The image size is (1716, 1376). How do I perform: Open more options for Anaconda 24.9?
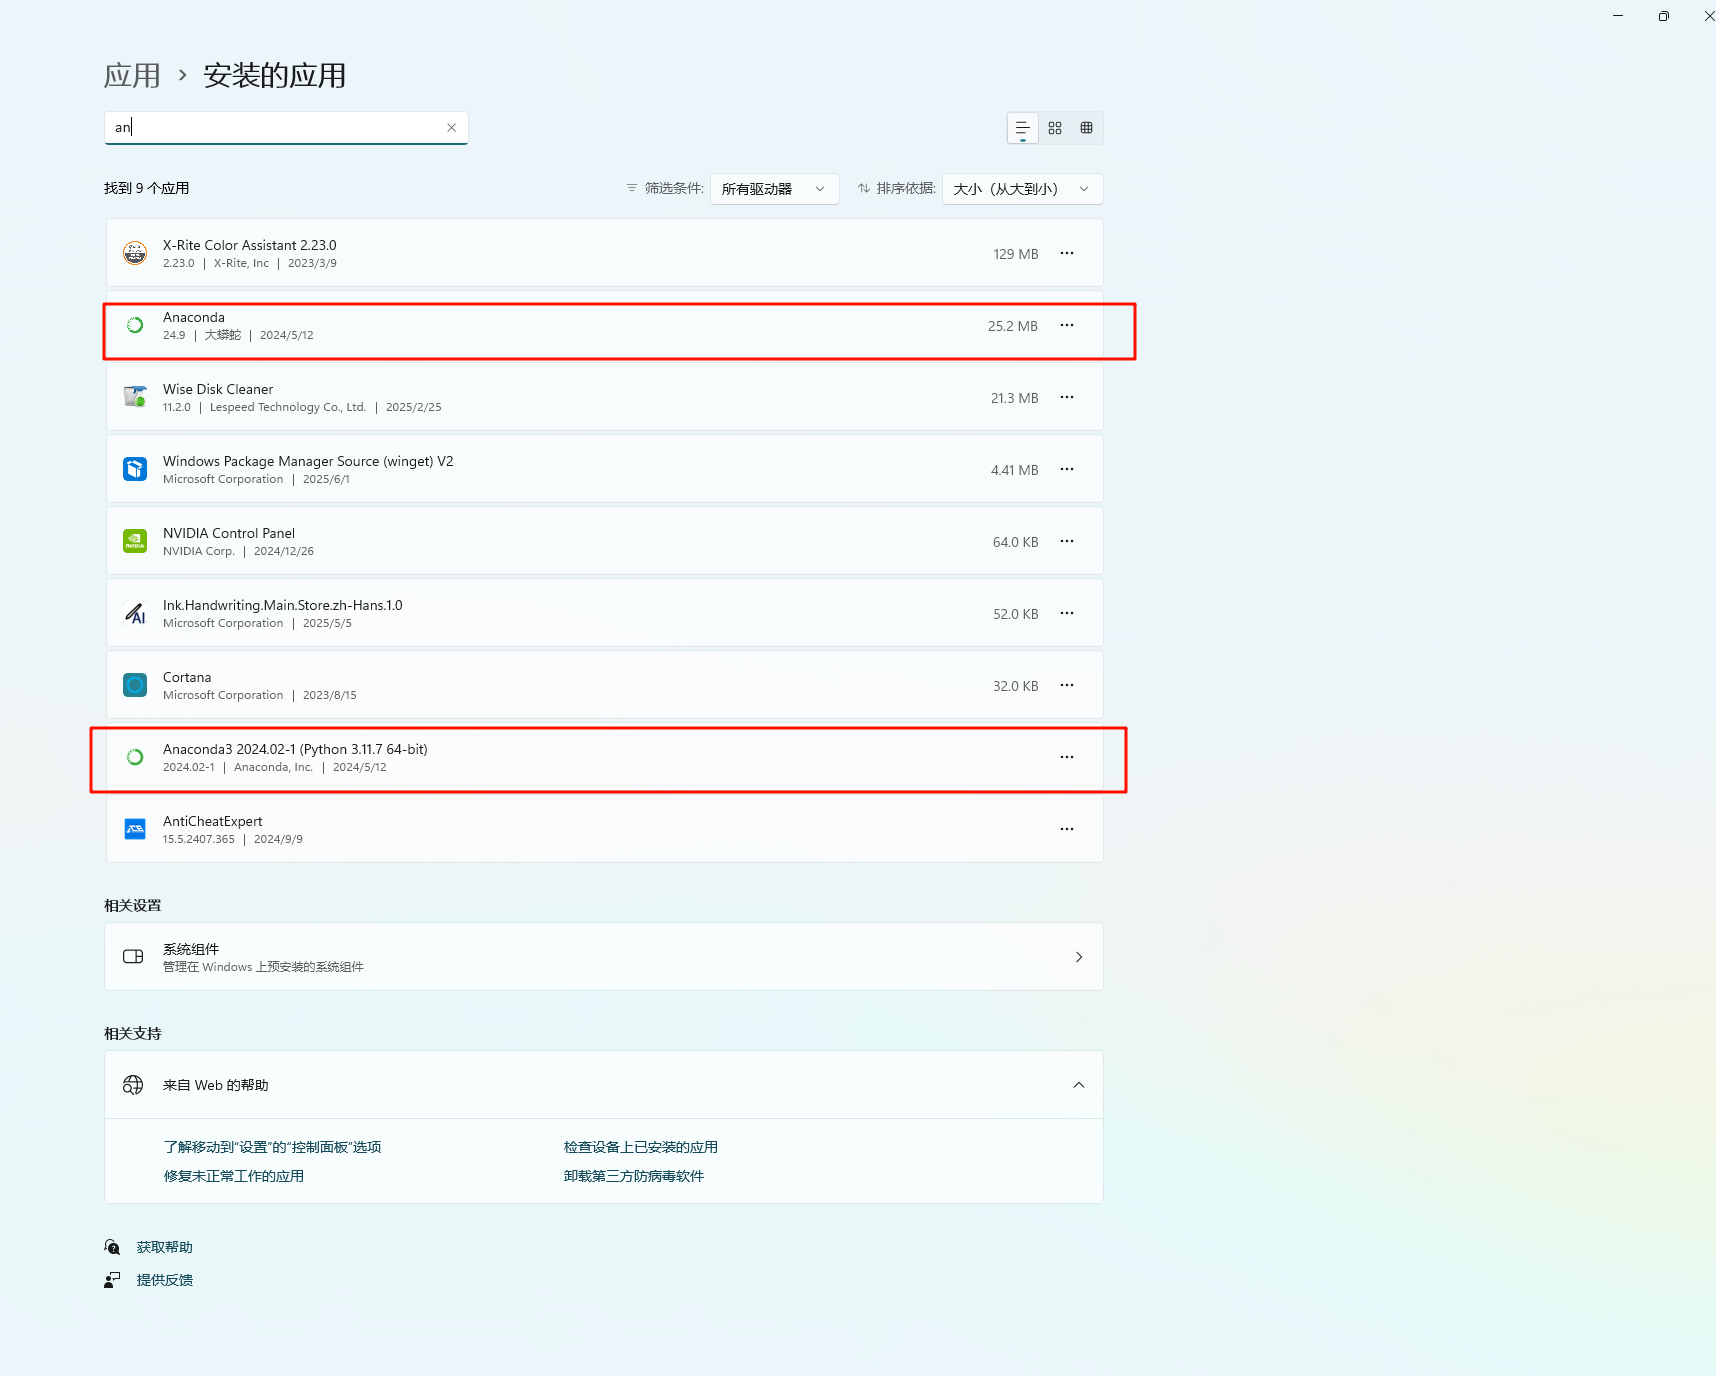1067,325
